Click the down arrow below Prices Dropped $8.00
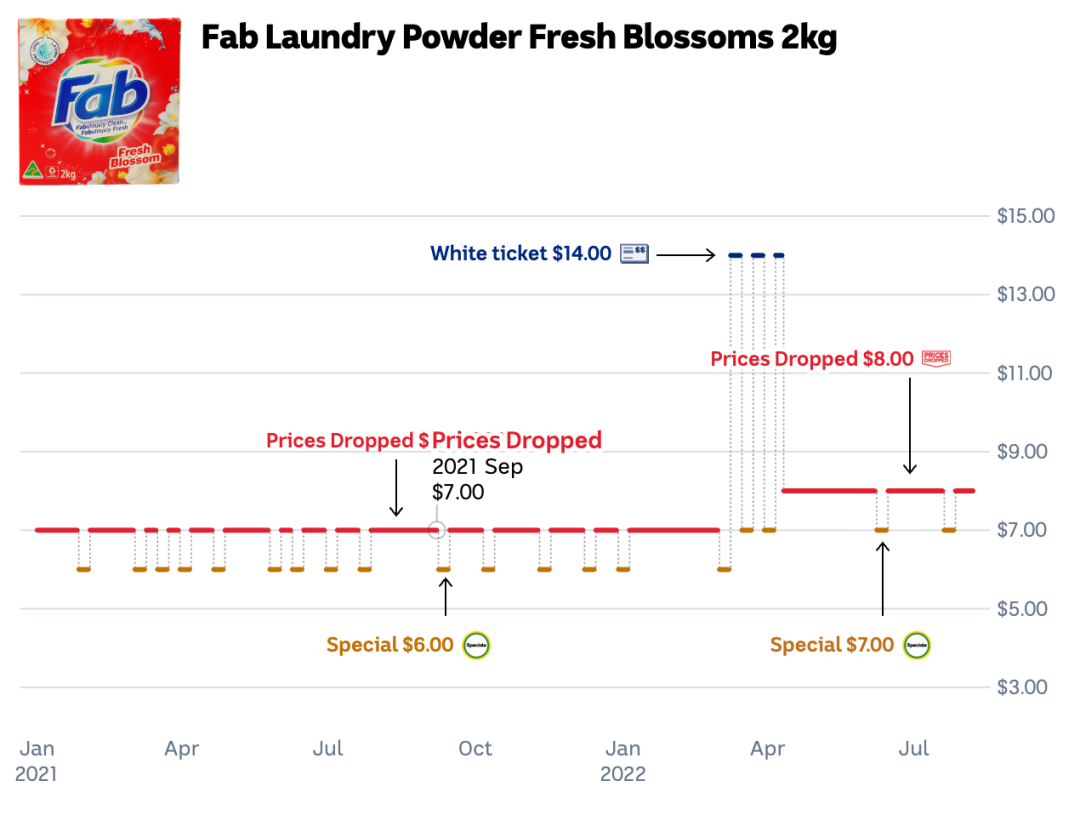The image size is (1080, 815). 909,424
